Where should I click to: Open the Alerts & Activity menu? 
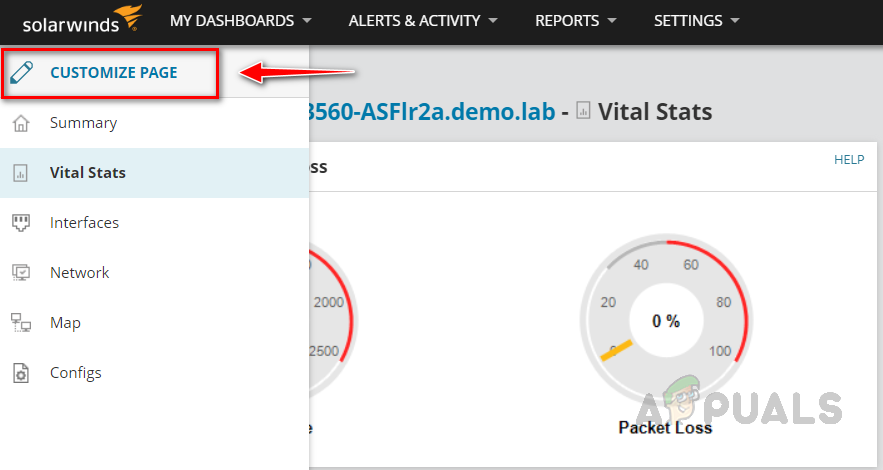click(x=423, y=21)
